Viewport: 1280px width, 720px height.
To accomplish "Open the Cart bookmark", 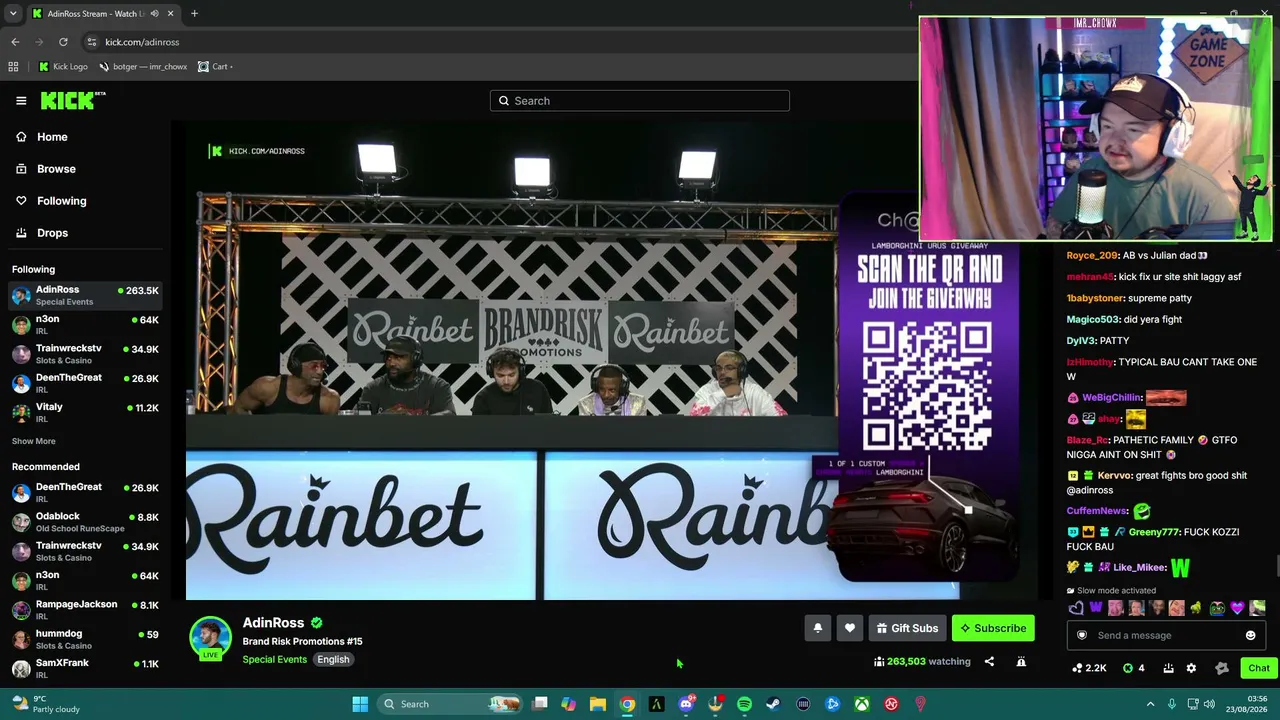I will [x=215, y=67].
